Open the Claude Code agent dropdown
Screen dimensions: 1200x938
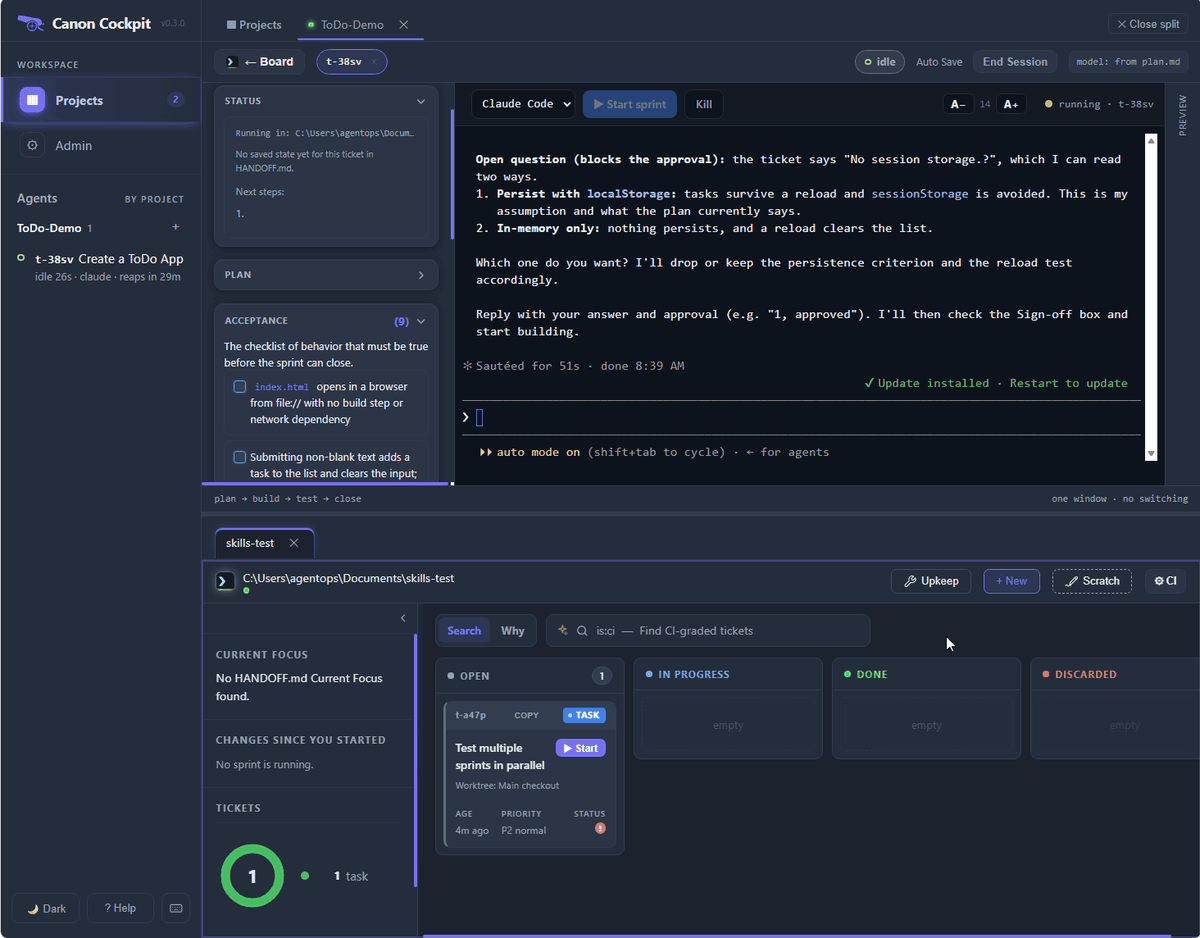tap(524, 104)
